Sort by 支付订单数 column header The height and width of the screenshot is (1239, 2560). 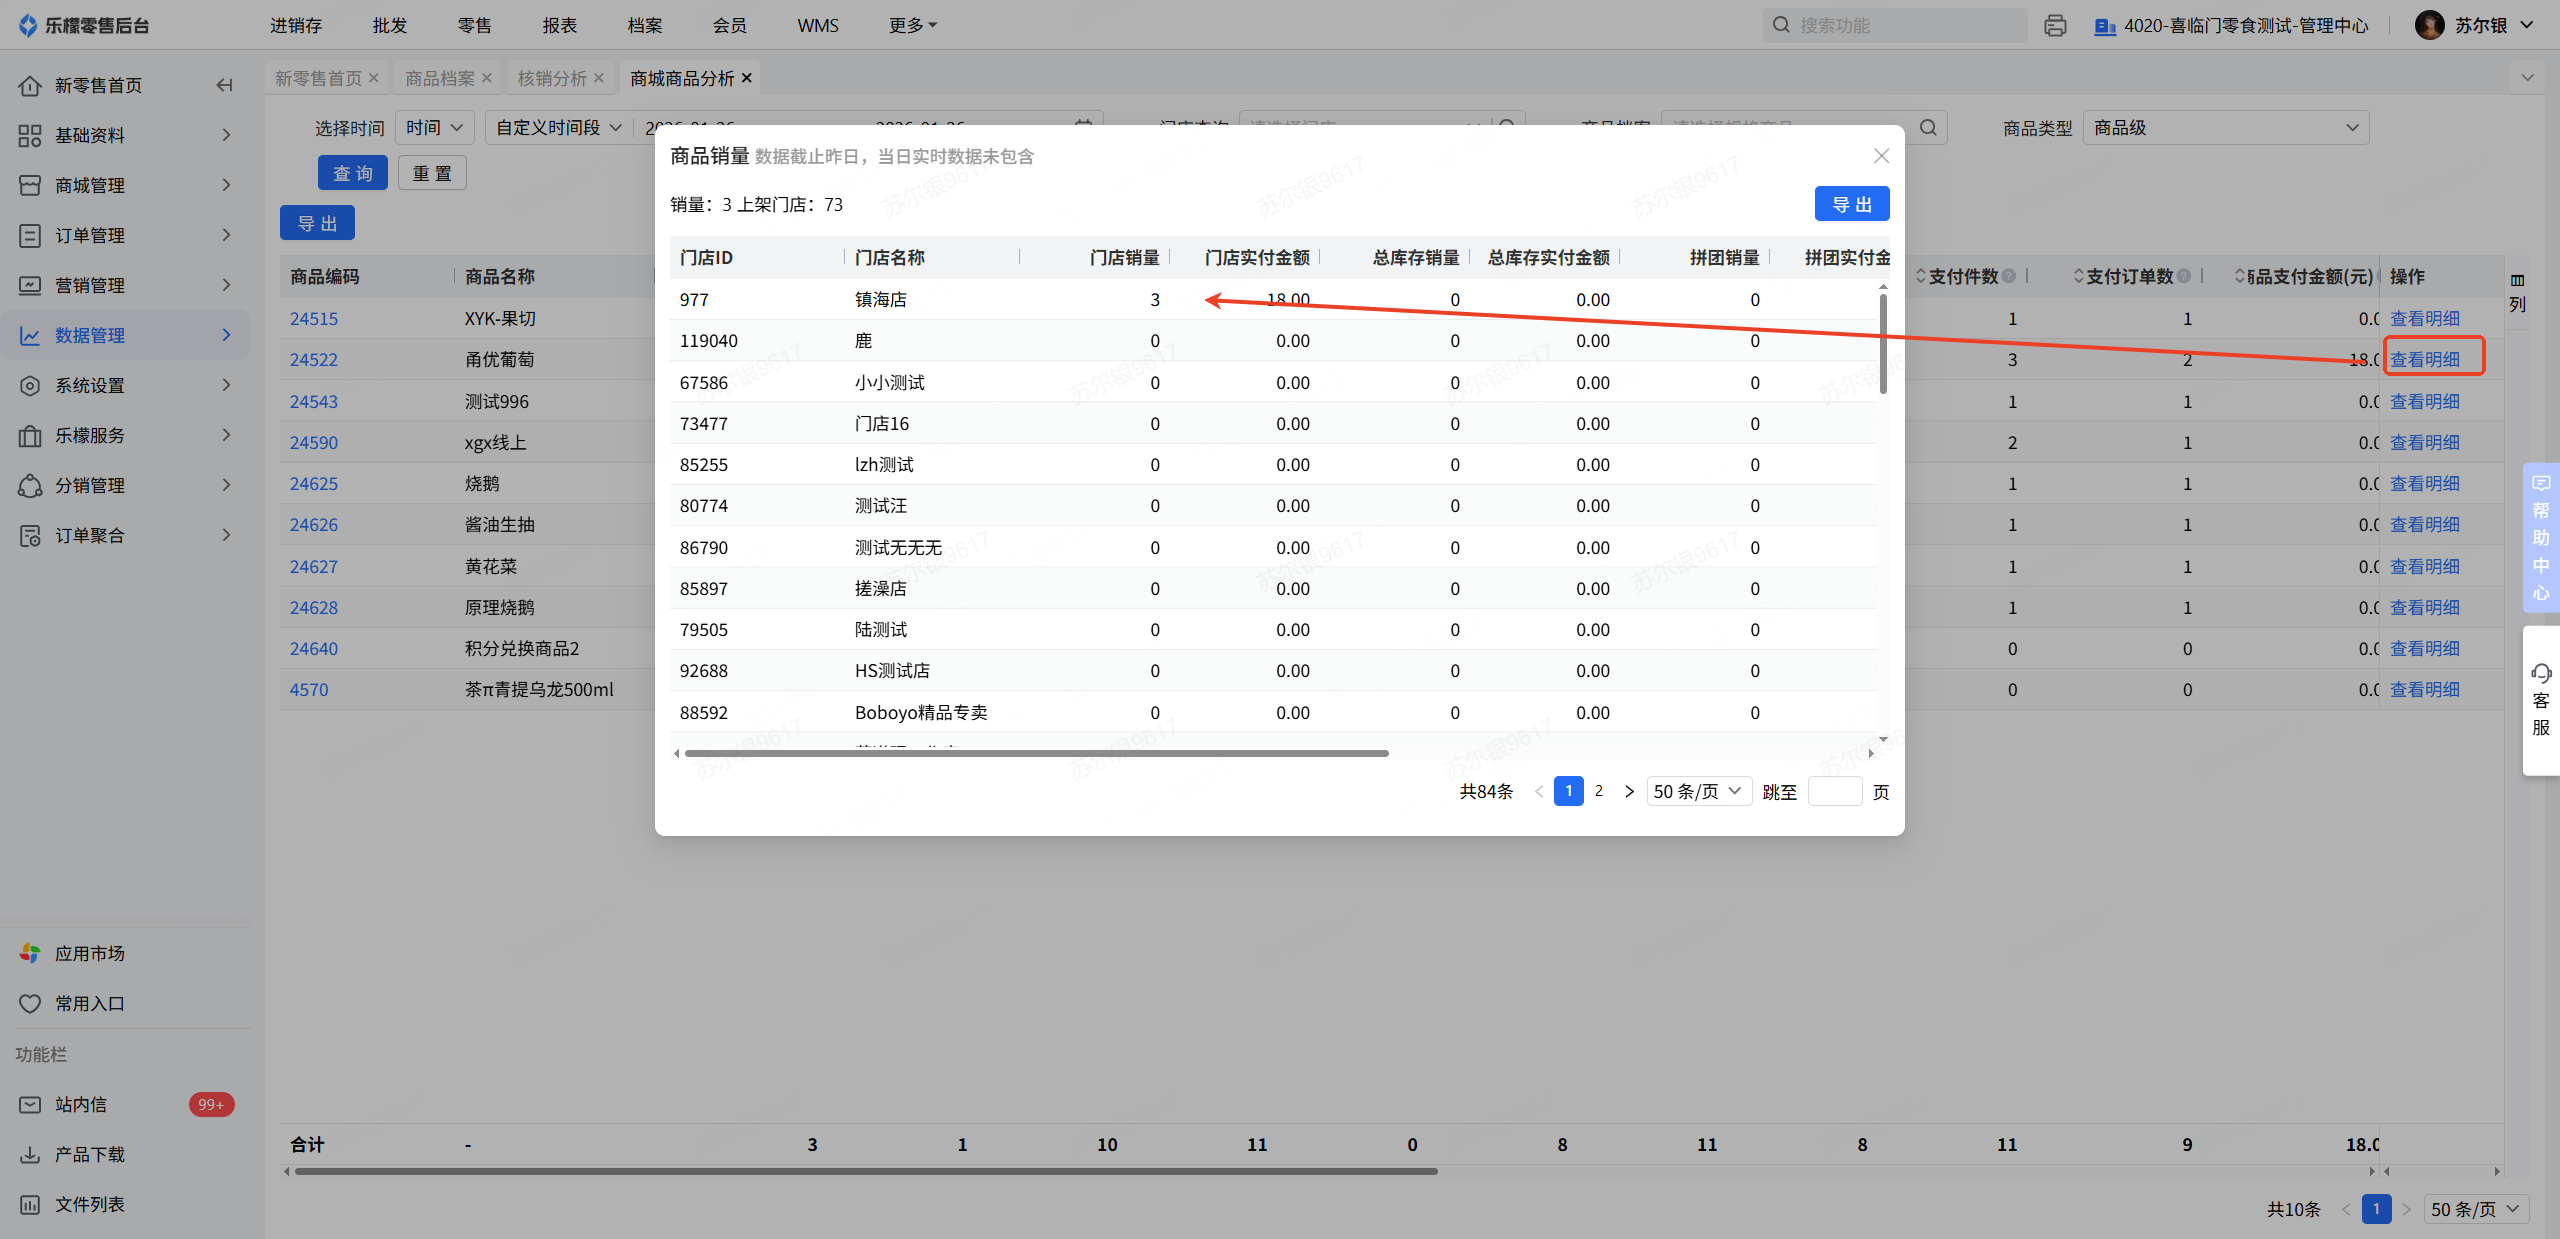point(2129,276)
